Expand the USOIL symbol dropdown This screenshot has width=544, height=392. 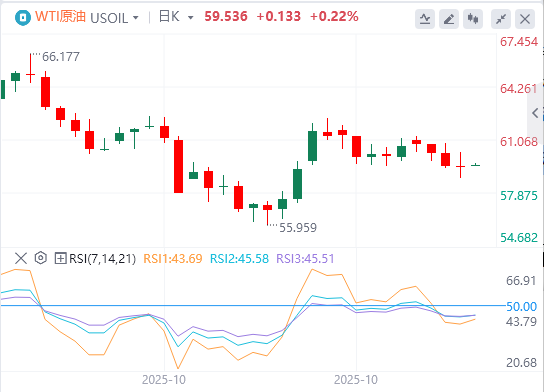(136, 18)
